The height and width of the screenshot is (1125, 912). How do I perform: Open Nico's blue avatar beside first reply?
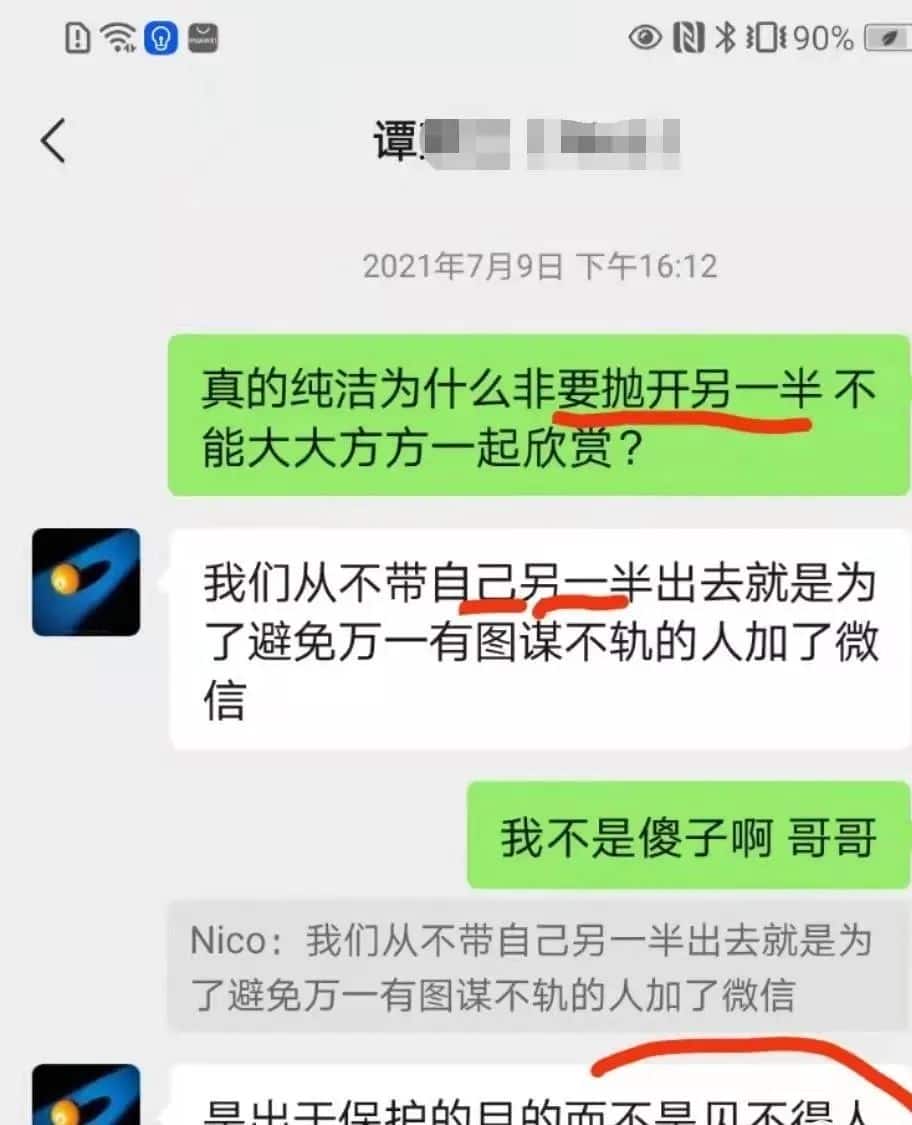tap(86, 583)
